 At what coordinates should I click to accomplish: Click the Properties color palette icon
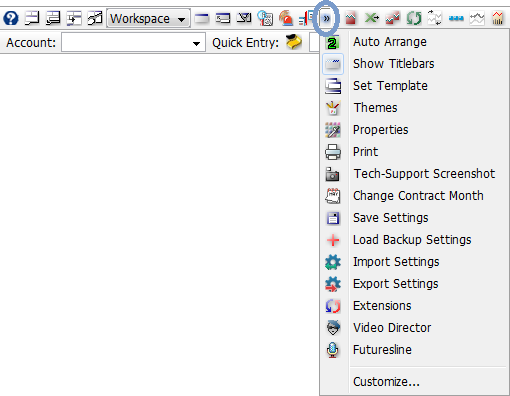click(x=333, y=130)
